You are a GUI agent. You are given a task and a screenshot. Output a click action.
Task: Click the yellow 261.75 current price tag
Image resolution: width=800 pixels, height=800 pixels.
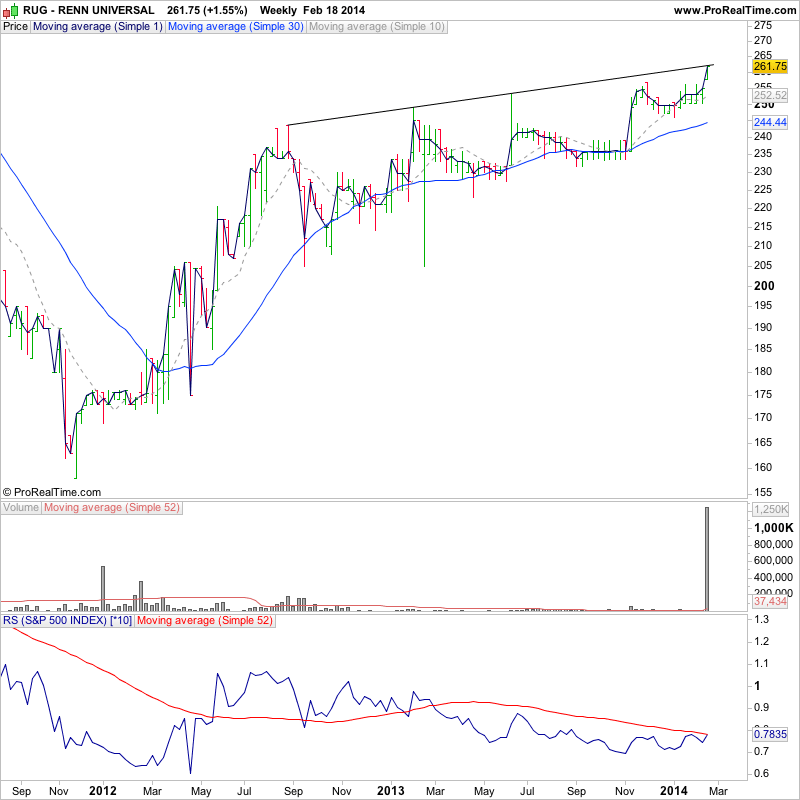click(x=770, y=66)
